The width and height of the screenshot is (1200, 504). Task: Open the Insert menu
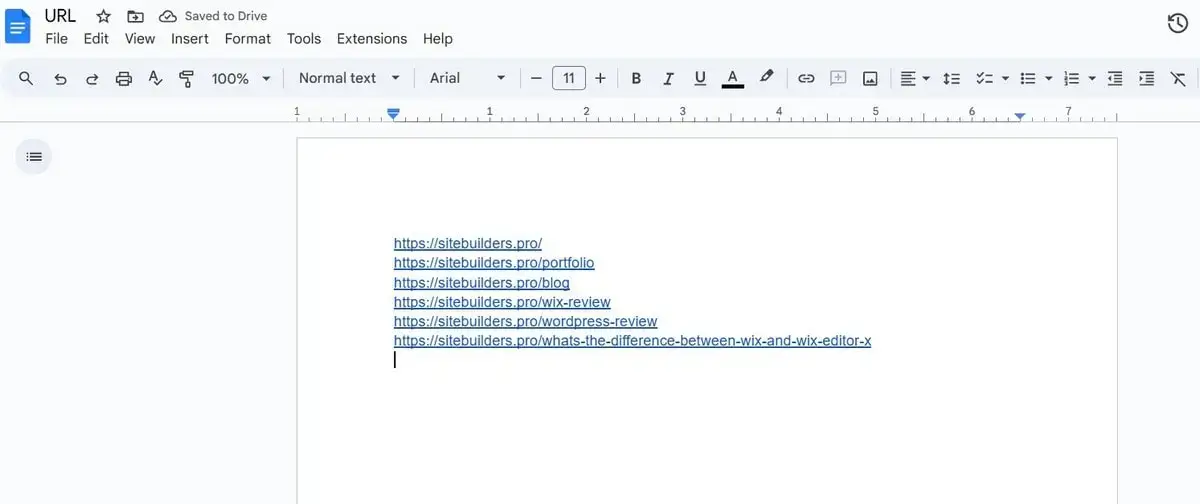click(x=190, y=38)
